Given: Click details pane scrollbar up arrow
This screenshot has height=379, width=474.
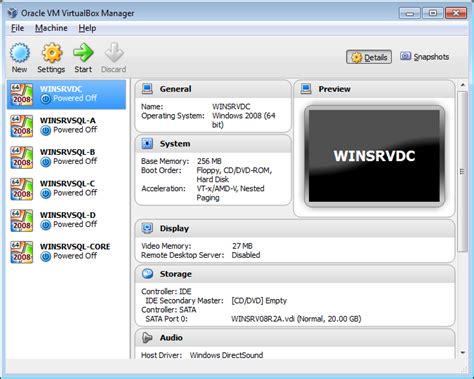Looking at the screenshot, I should [x=463, y=85].
